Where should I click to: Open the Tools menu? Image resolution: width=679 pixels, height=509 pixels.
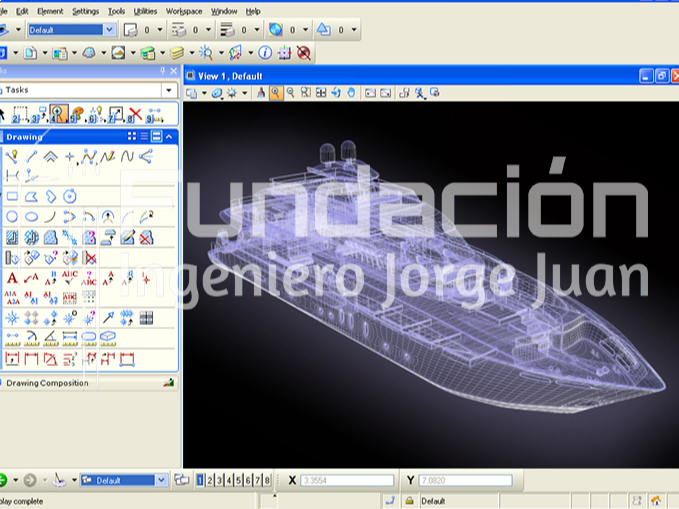coord(116,11)
